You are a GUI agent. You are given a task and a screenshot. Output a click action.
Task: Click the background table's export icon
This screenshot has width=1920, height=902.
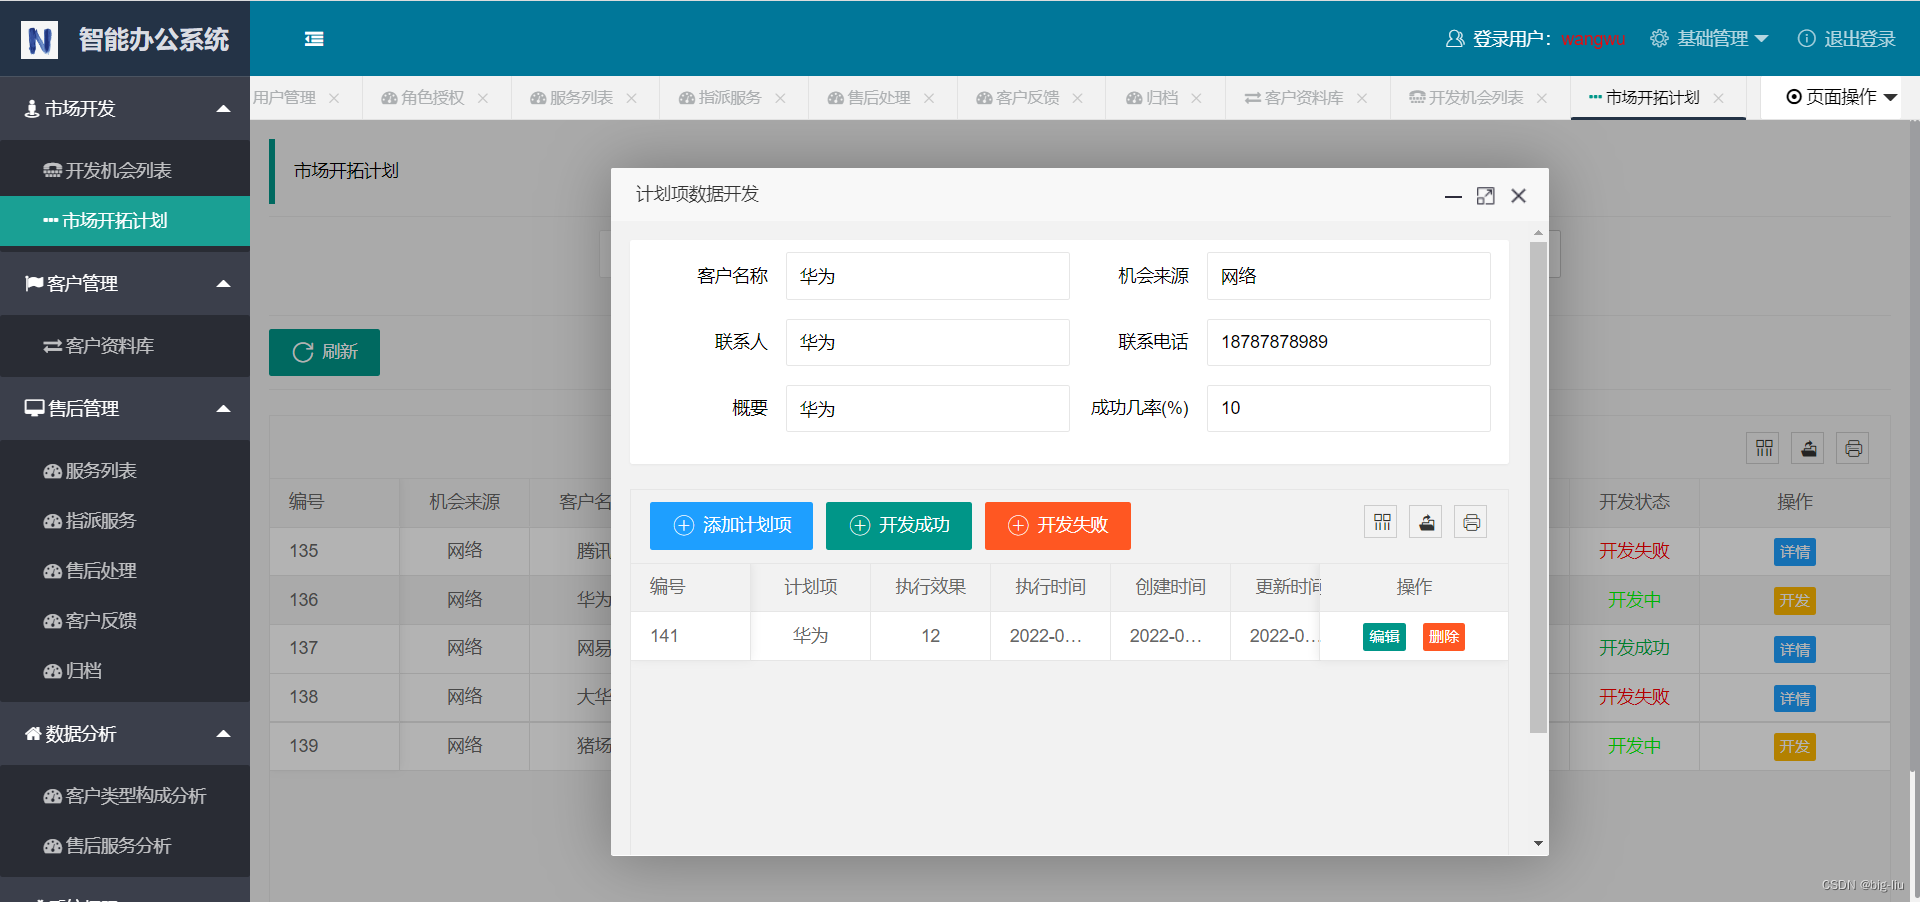coord(1809,448)
